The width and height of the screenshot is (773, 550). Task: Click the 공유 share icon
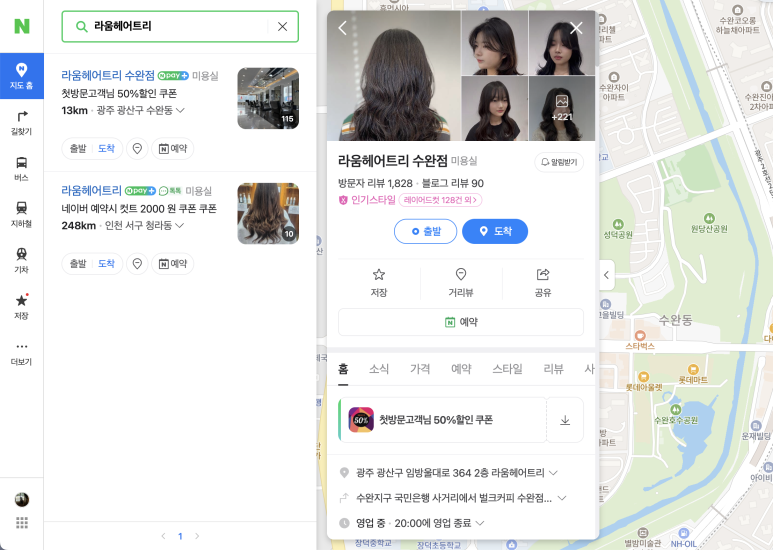point(543,283)
